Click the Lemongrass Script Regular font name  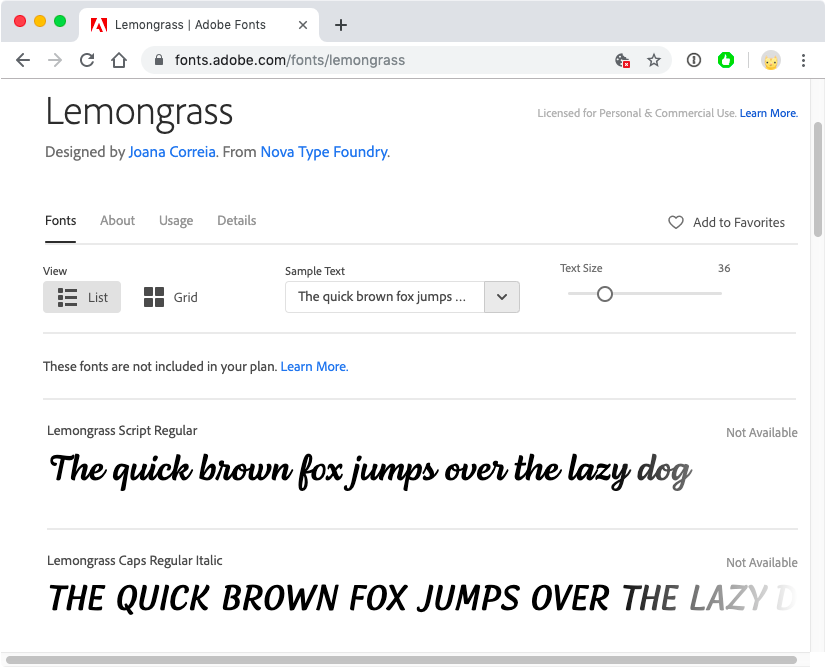coord(122,431)
